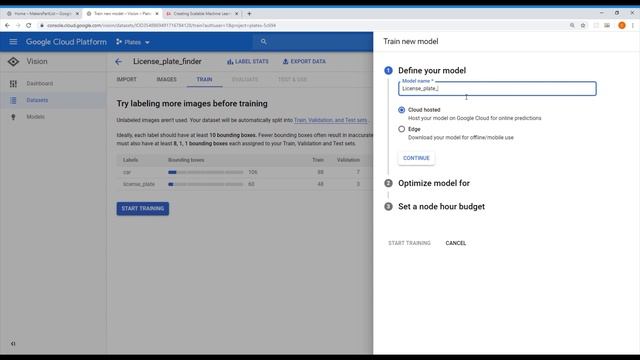
Task: Click CANCEL in the Train new model panel
Action: coord(456,243)
